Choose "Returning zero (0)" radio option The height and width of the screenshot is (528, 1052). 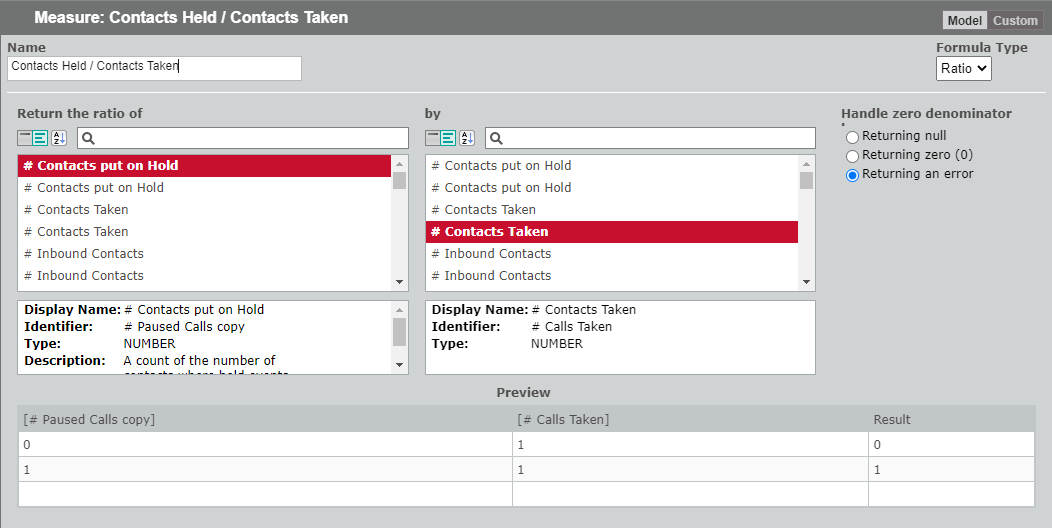click(852, 156)
